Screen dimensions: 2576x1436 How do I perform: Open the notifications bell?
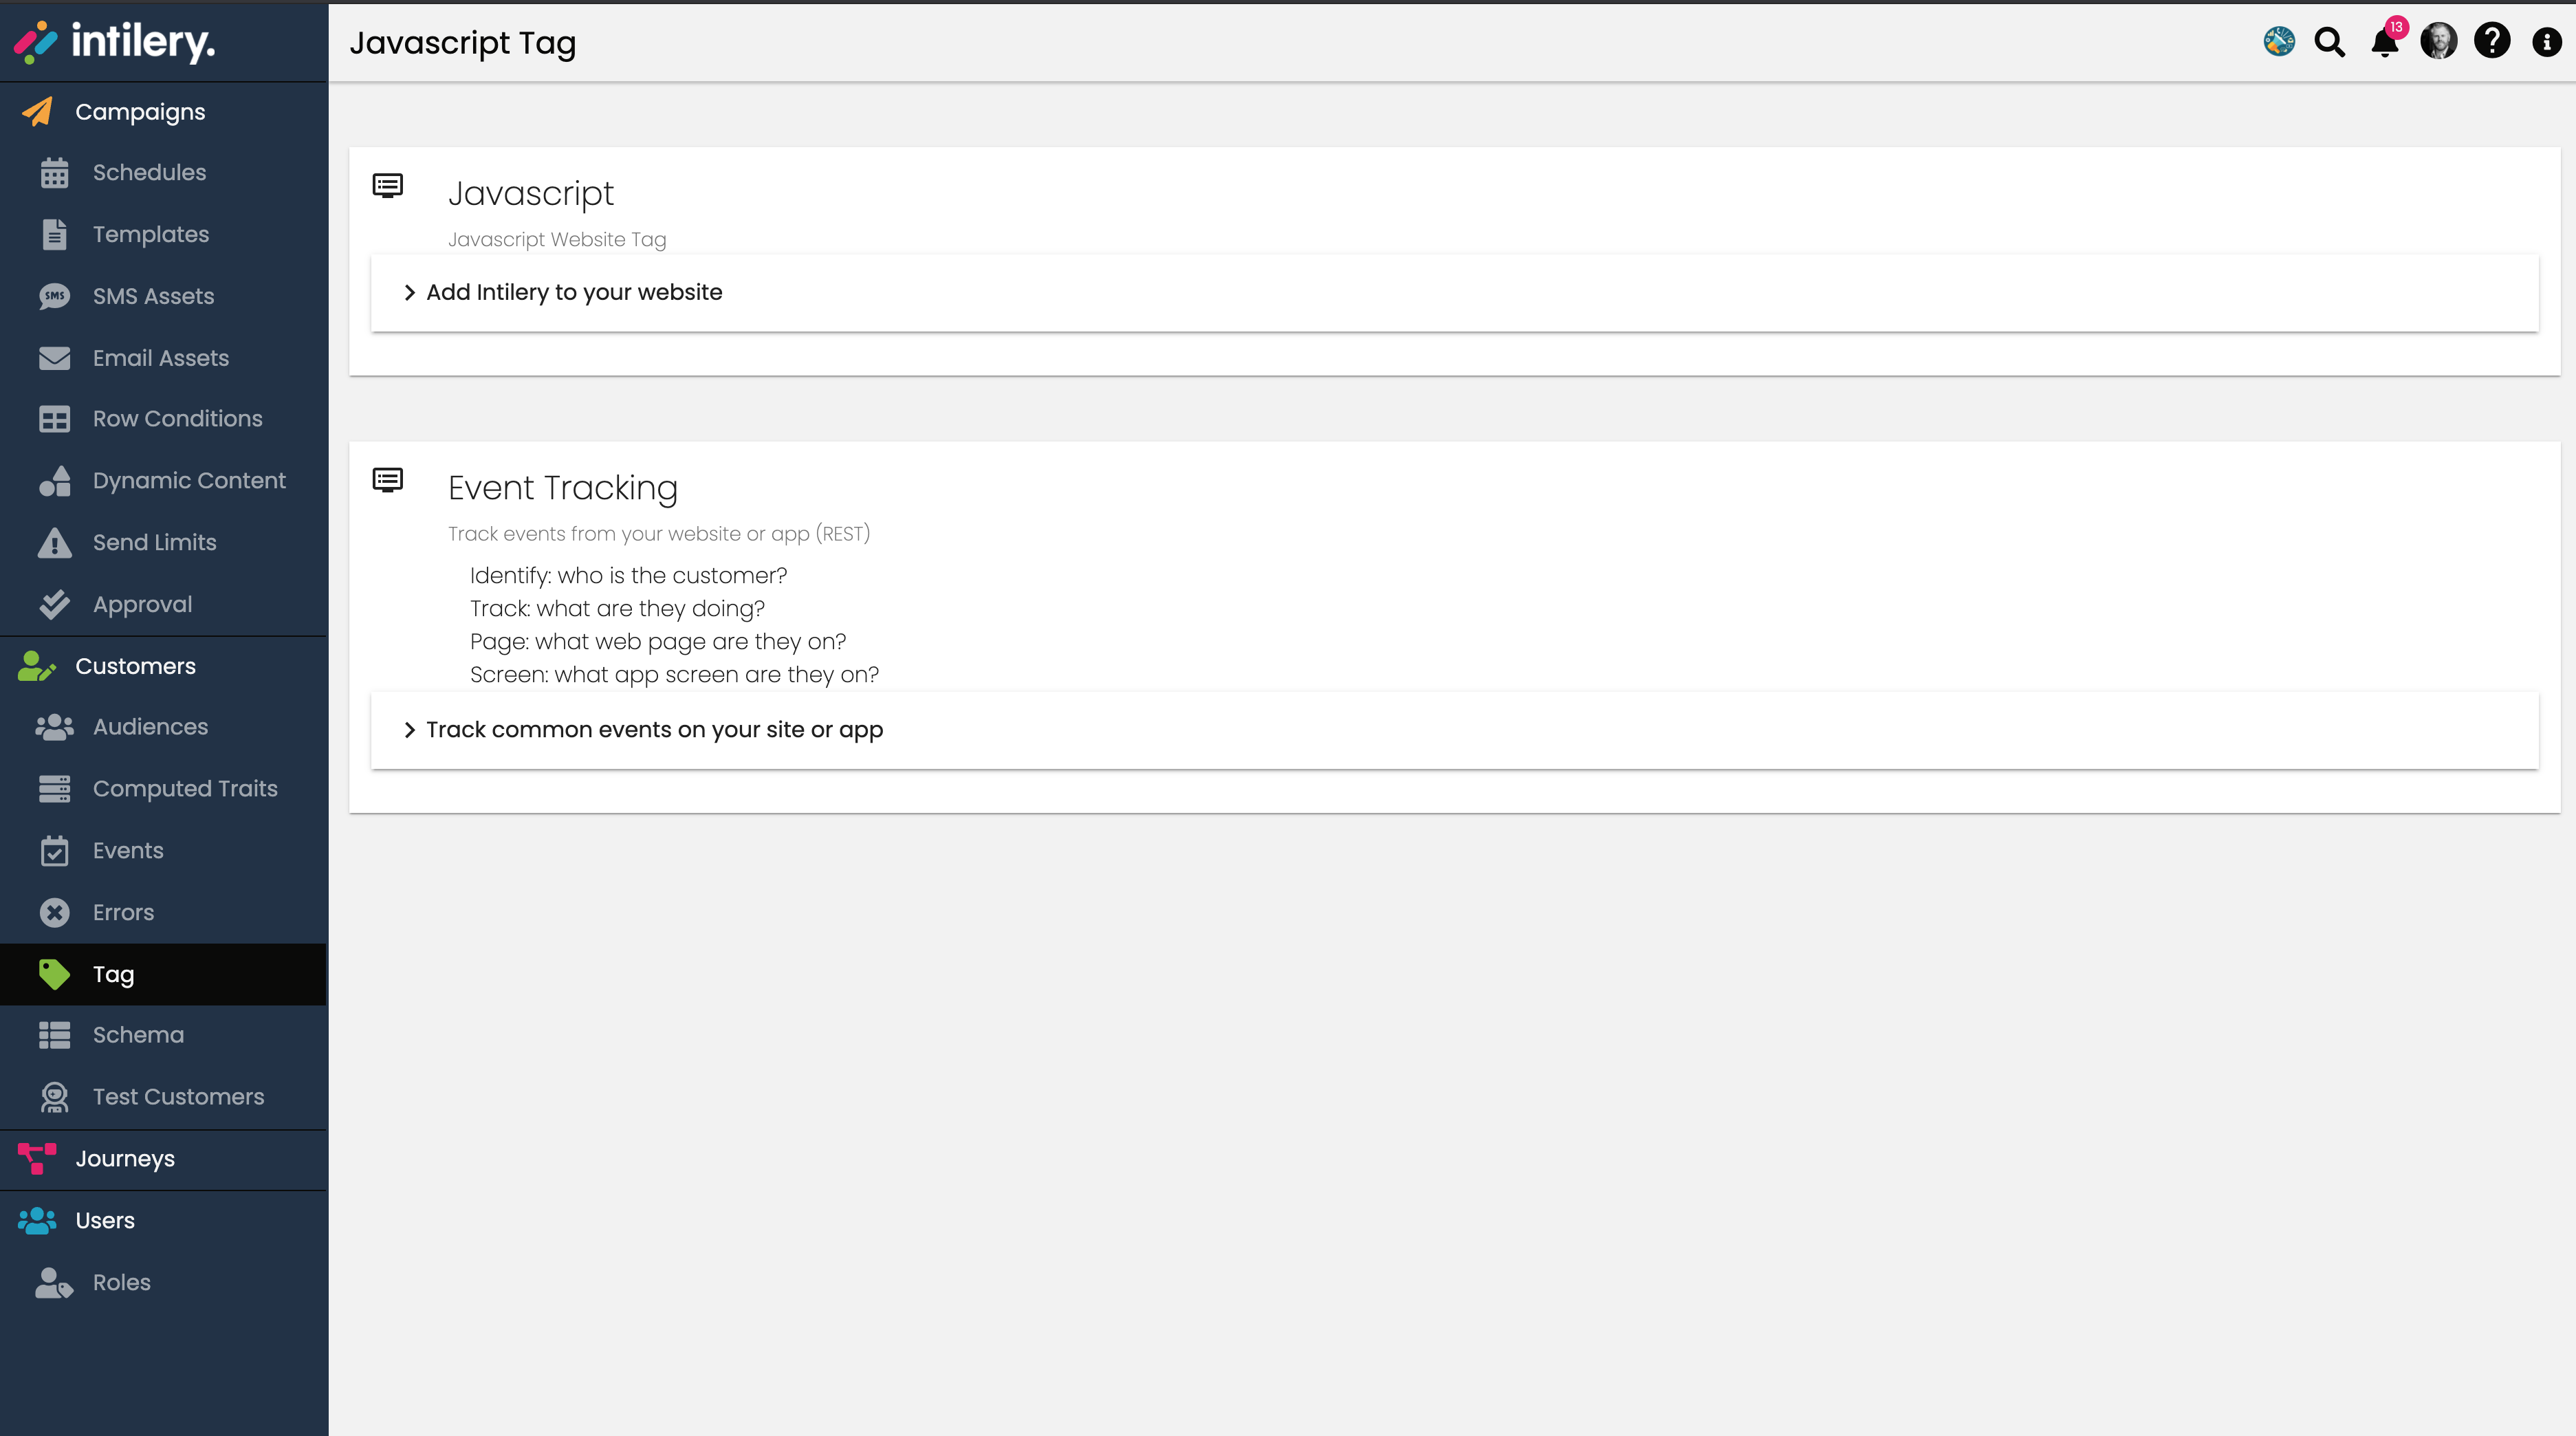click(2384, 43)
